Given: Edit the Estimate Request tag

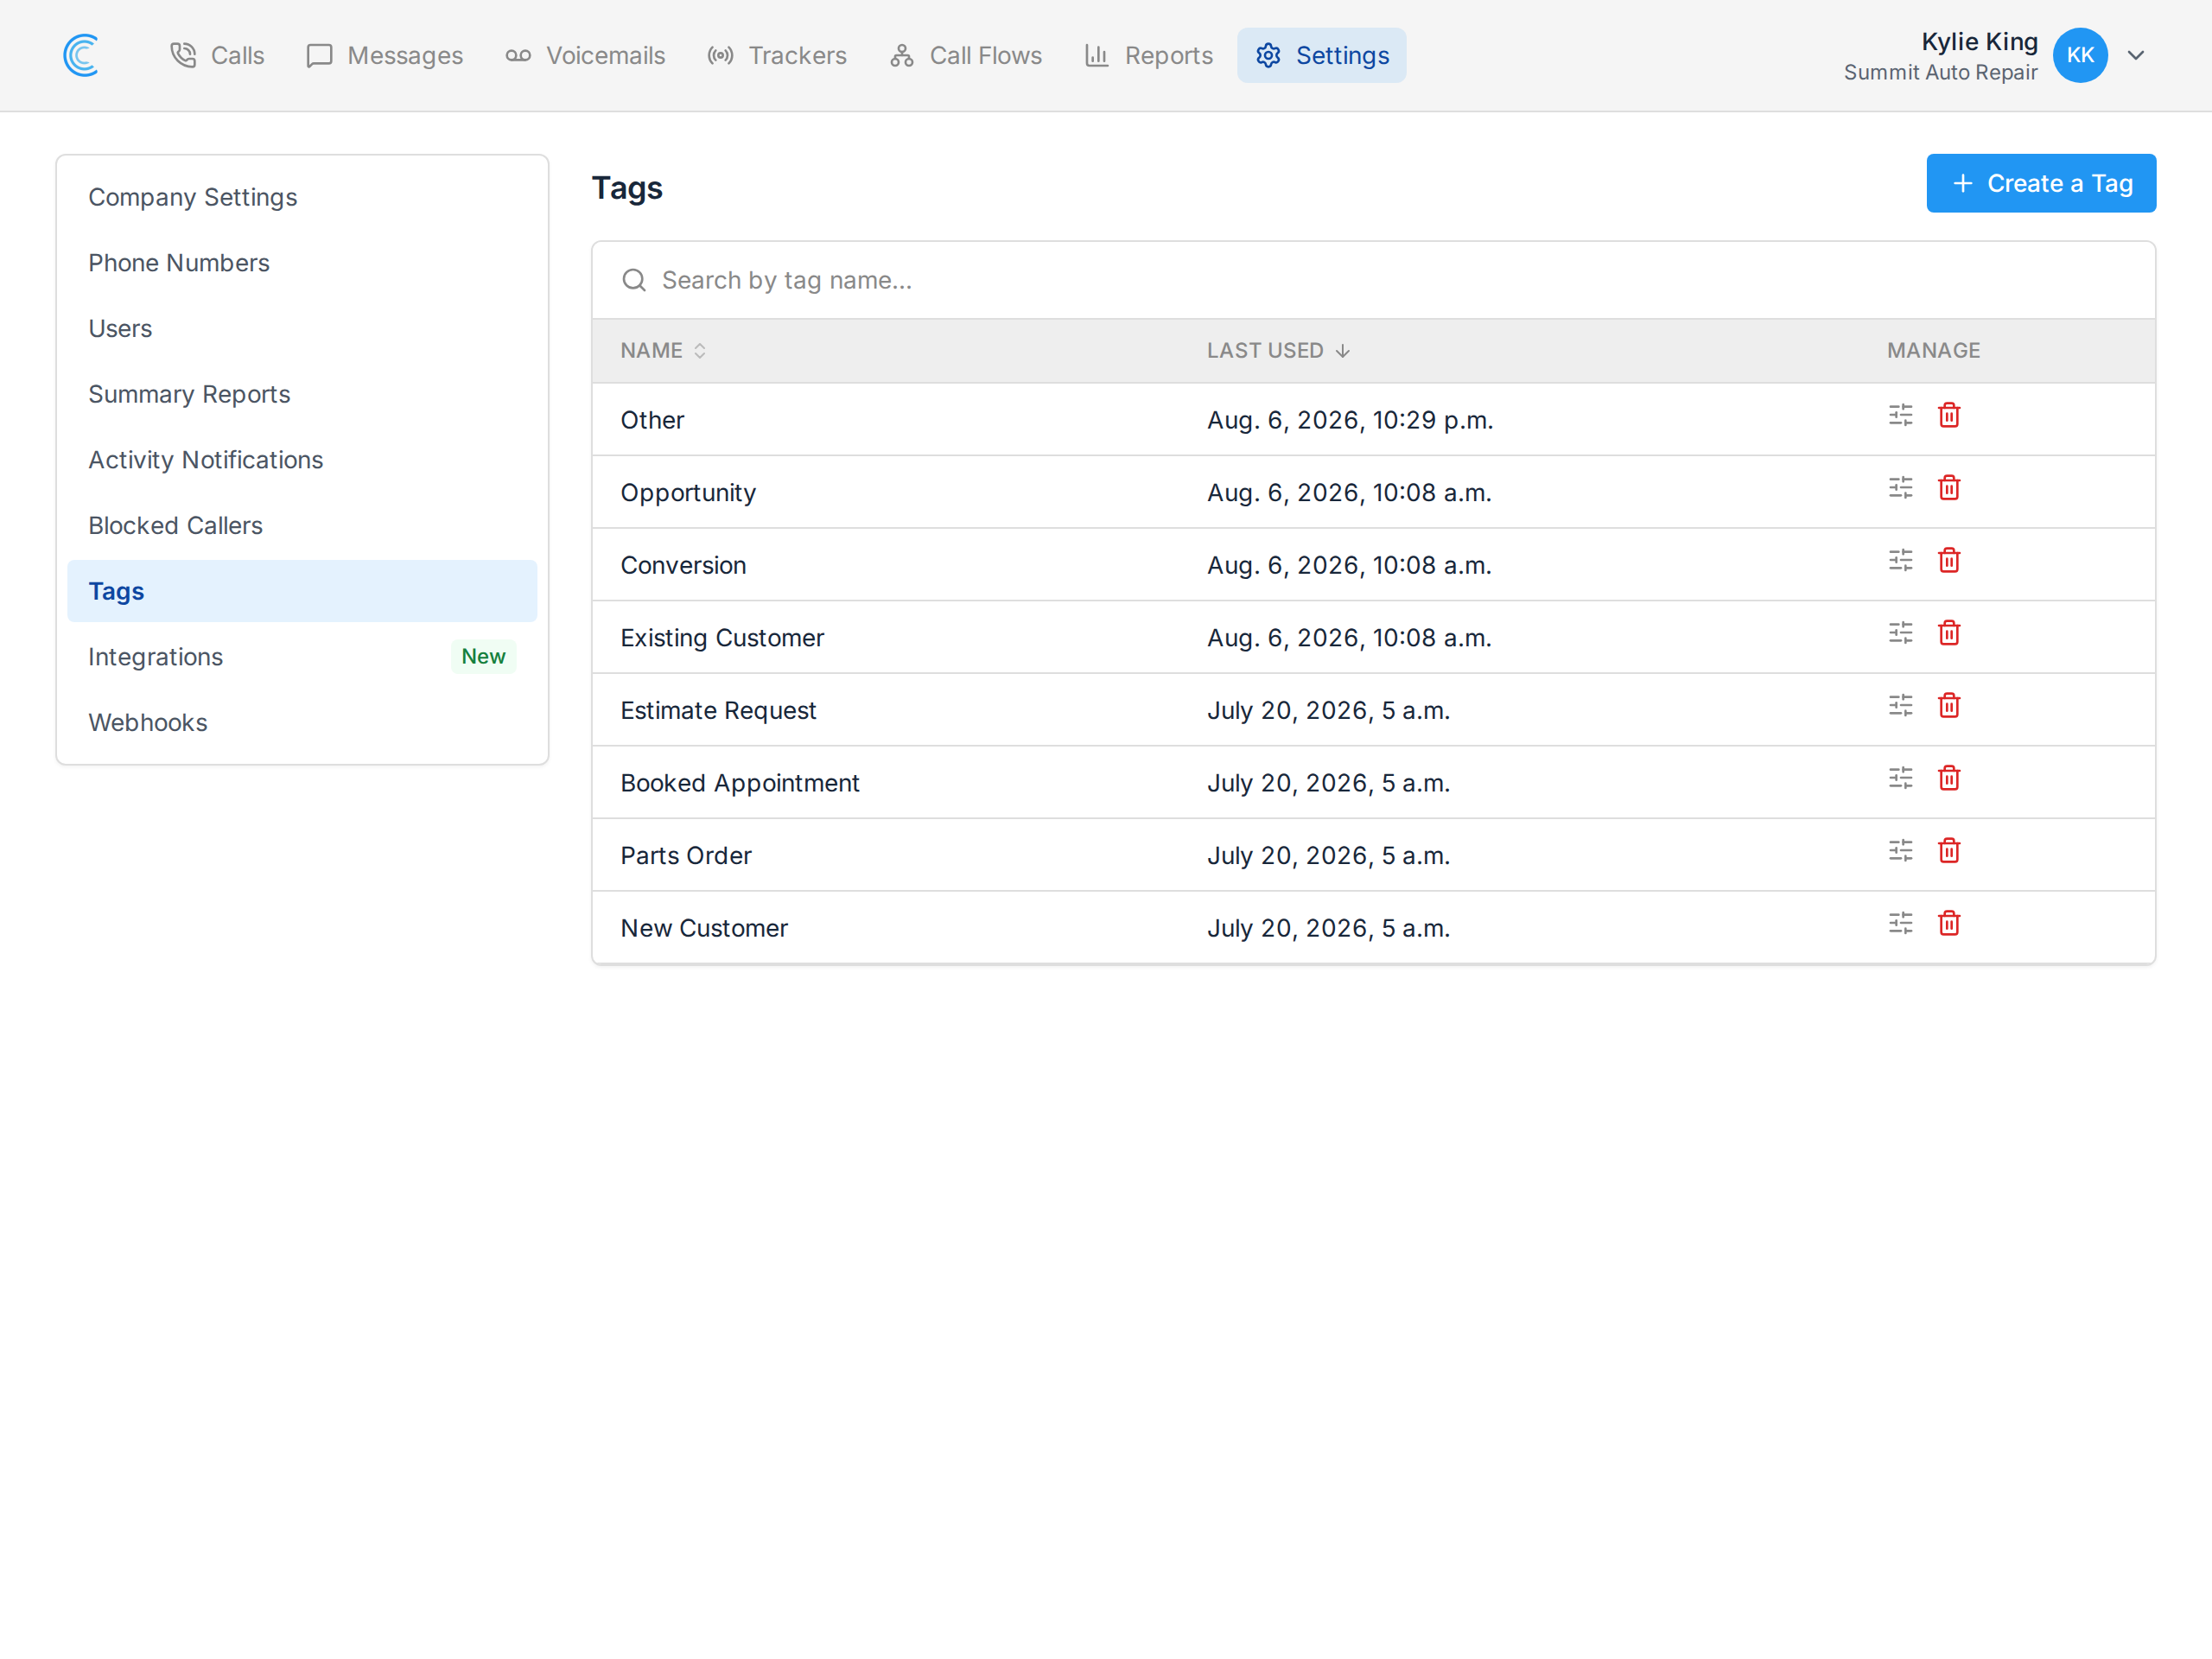Looking at the screenshot, I should pos(1900,706).
